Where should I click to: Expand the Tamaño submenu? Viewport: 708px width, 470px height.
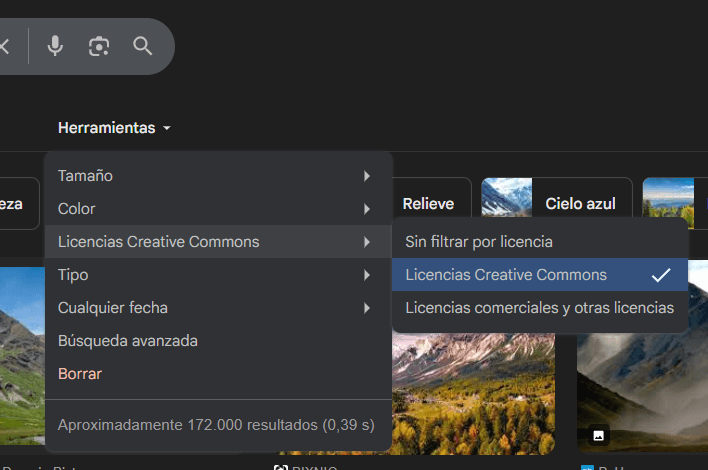218,176
